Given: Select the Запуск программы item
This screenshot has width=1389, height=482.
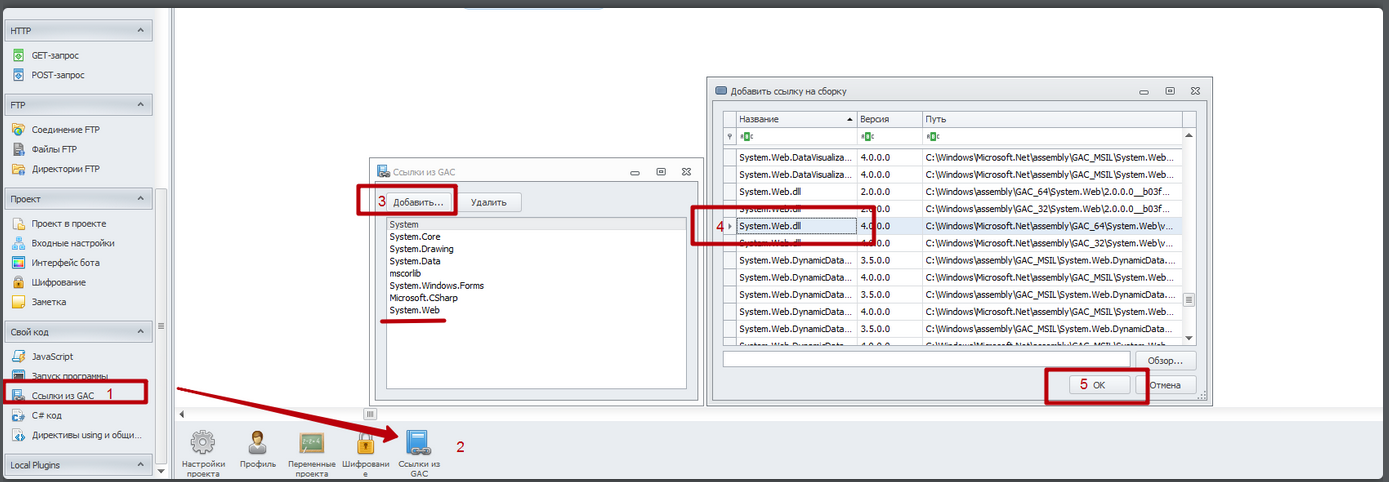Looking at the screenshot, I should pyautogui.click(x=70, y=376).
